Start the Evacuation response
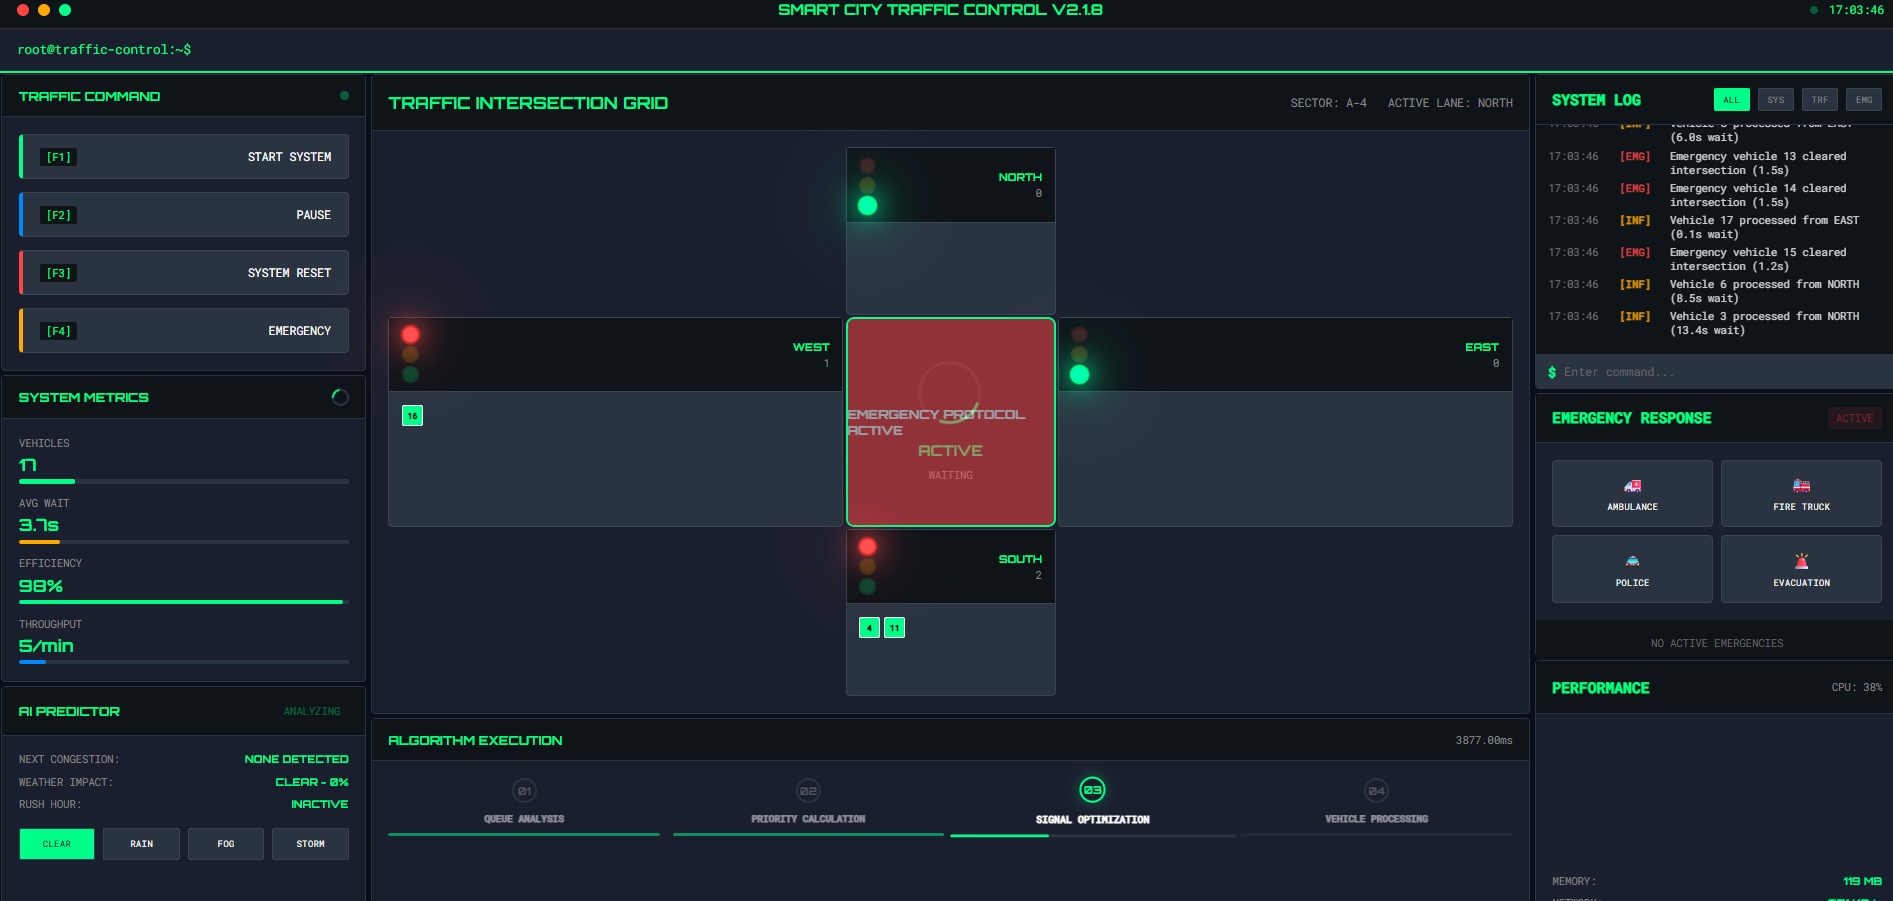1893x901 pixels. (1801, 569)
